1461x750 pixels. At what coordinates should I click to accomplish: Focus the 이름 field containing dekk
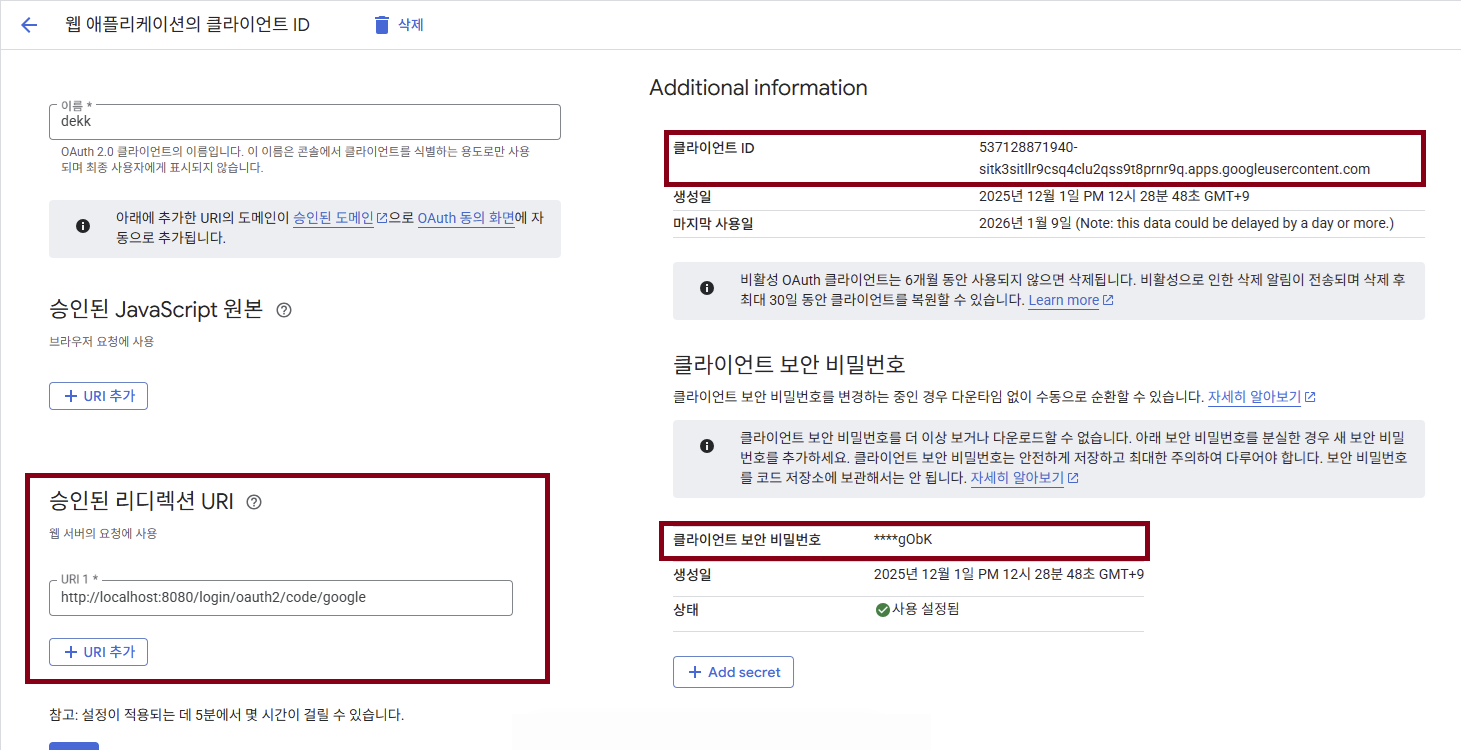pos(304,122)
